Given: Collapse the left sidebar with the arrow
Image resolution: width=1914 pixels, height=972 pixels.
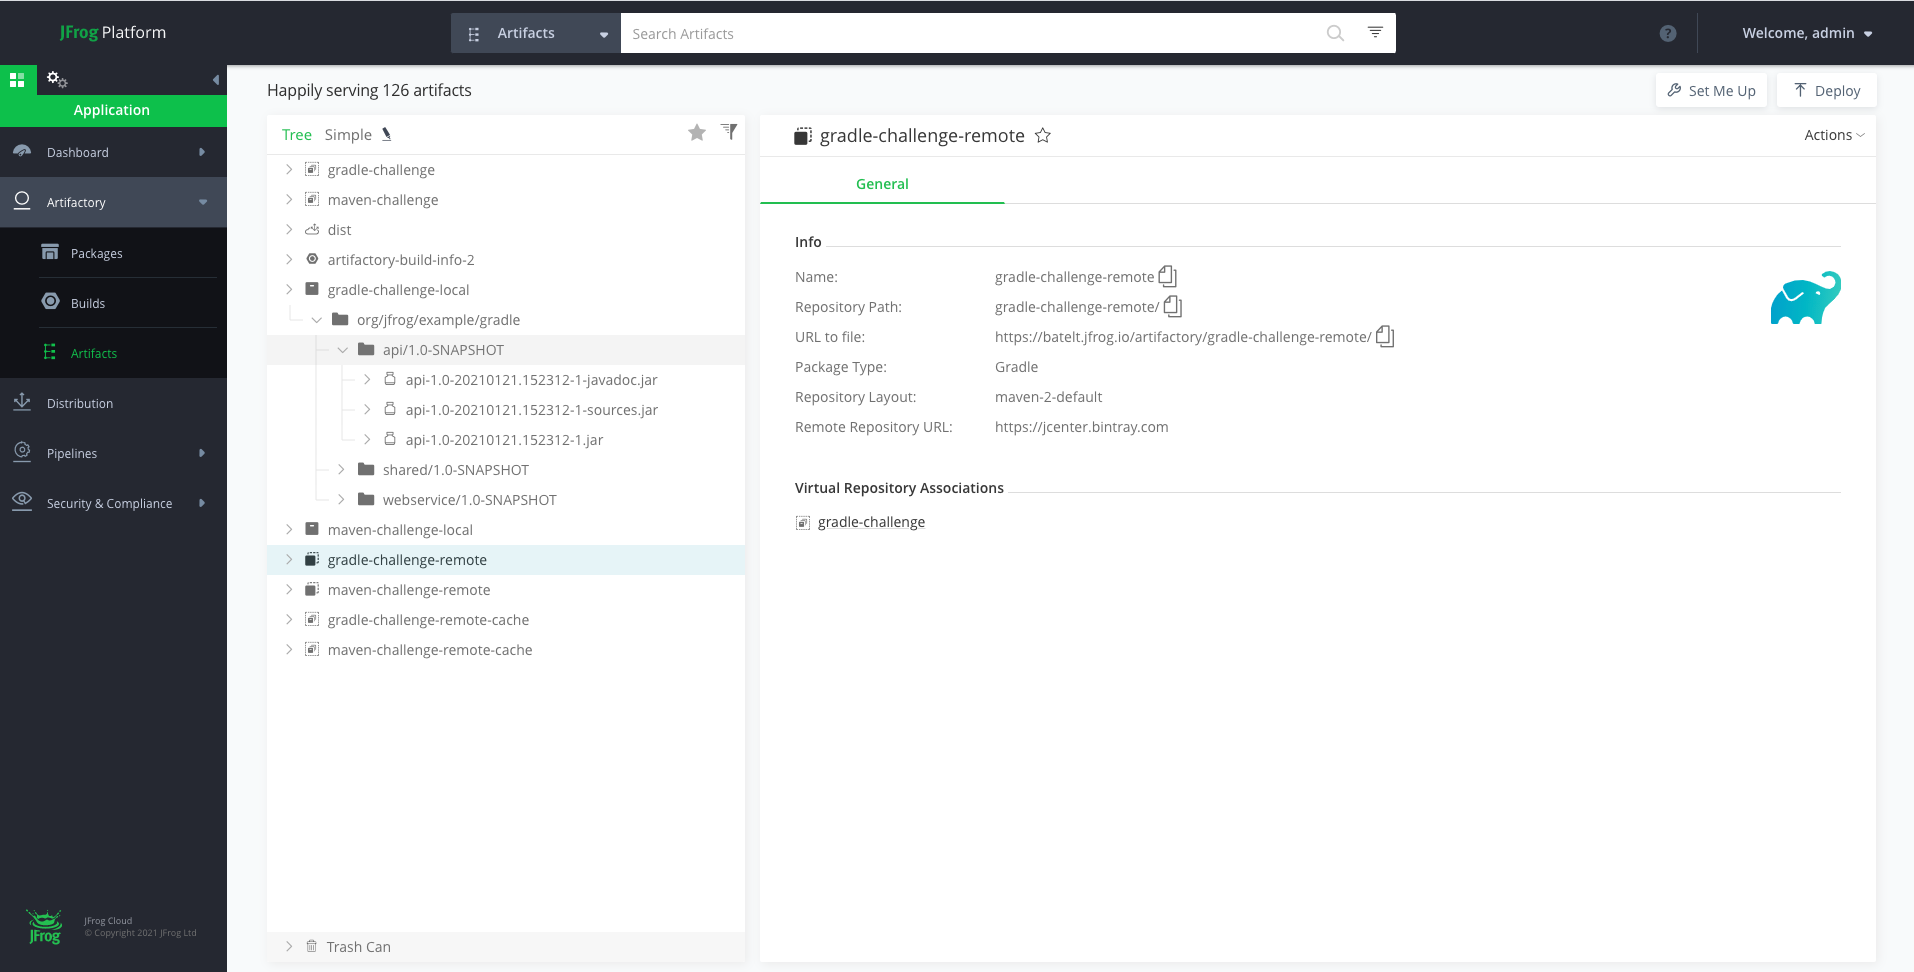Looking at the screenshot, I should point(215,80).
